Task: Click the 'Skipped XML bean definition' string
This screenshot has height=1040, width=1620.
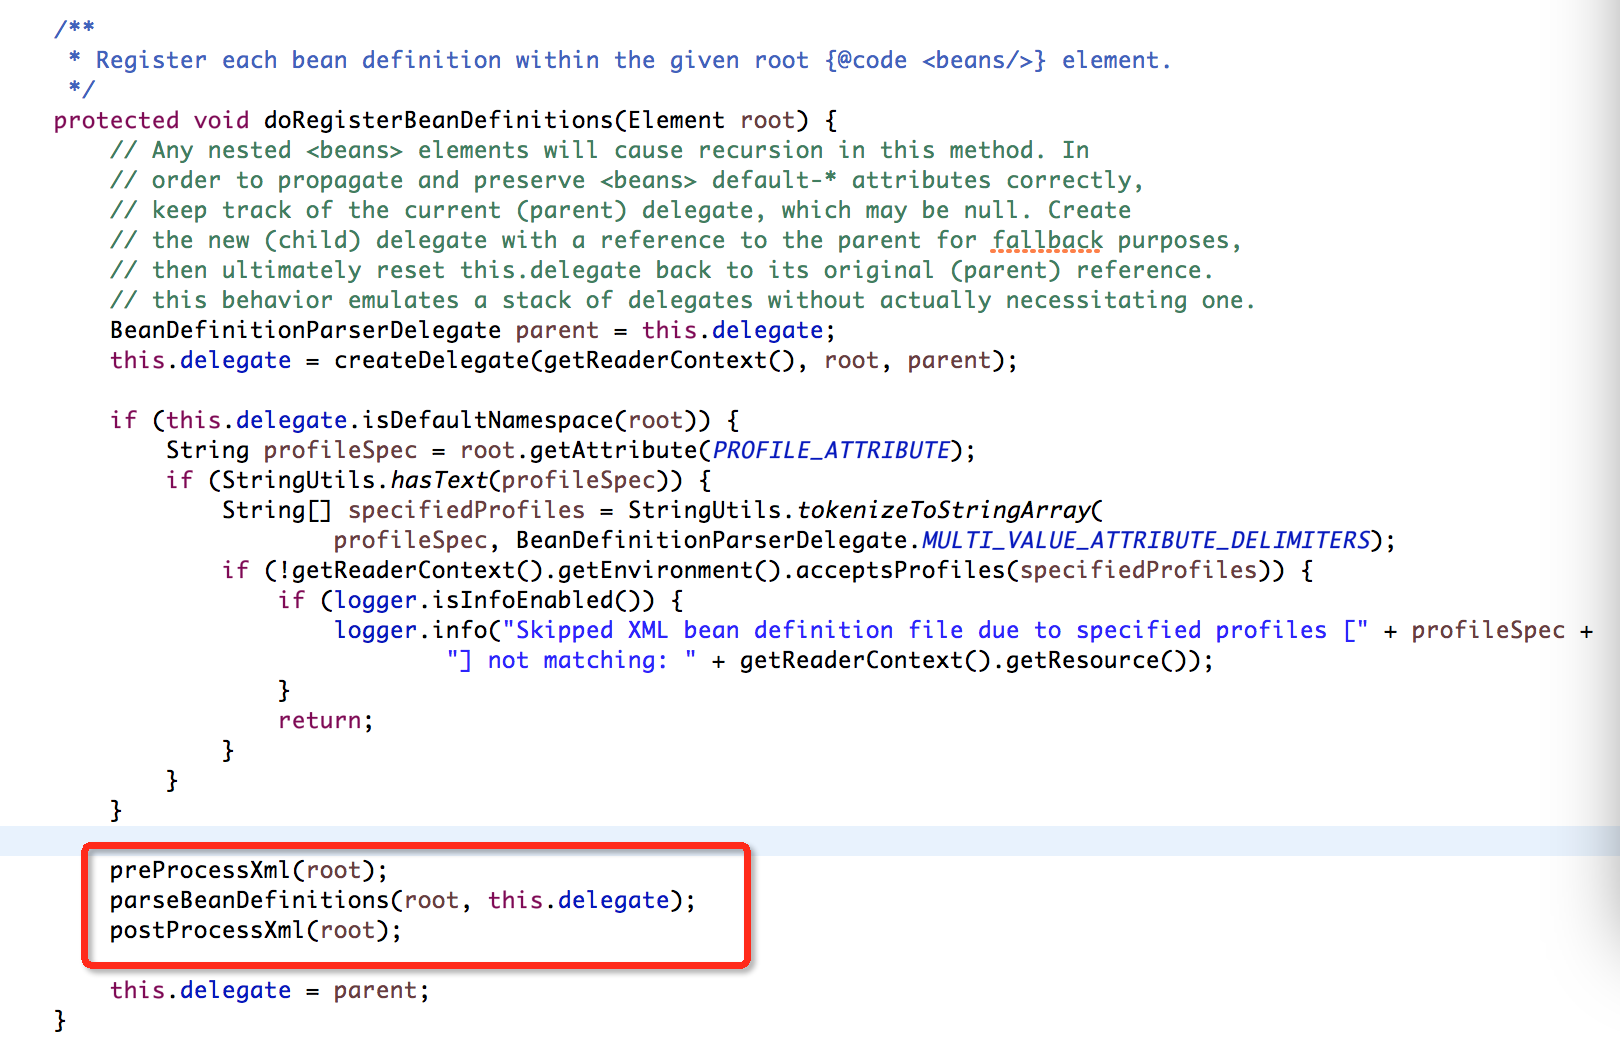Action: (x=934, y=630)
